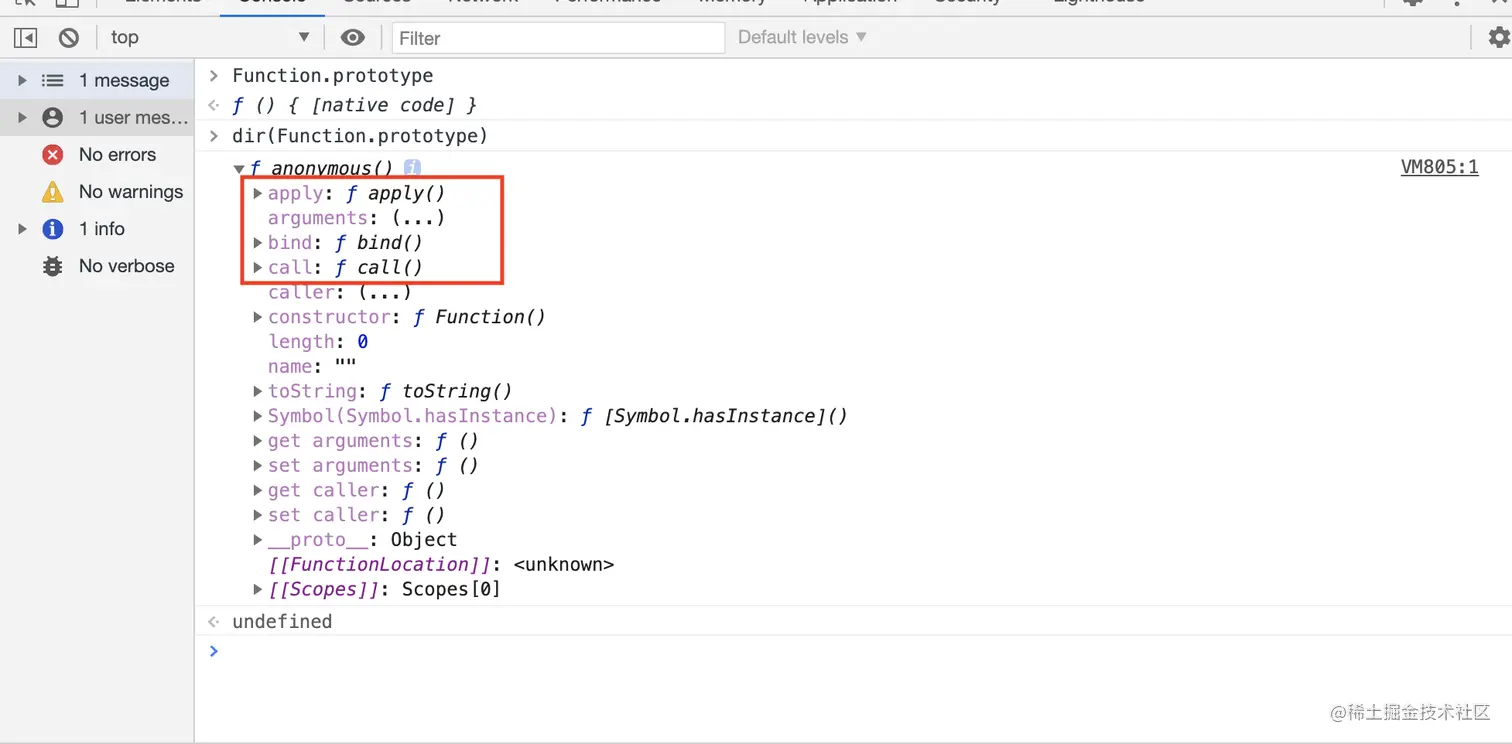The height and width of the screenshot is (744, 1512).
Task: Click the info badge beside anonymous()
Action: (412, 168)
